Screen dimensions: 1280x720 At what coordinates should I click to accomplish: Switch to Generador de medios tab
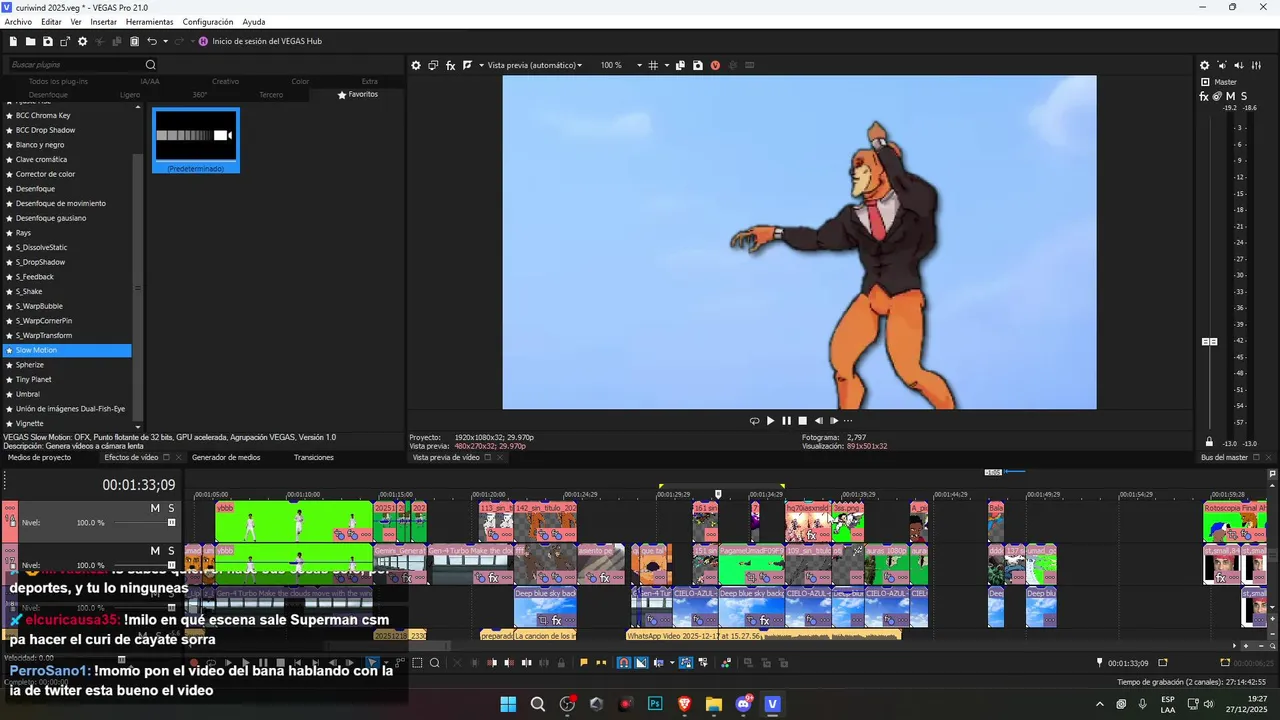tap(226, 457)
